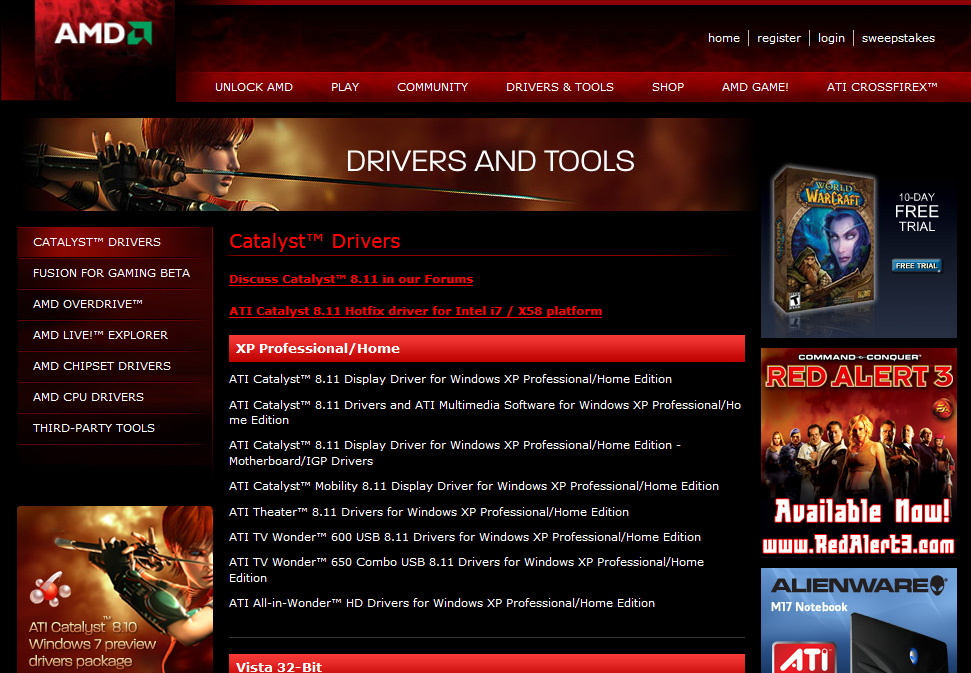Open Catalyst 8.10 Windows 7 preview drivers promo
The height and width of the screenshot is (673, 971).
[115, 589]
